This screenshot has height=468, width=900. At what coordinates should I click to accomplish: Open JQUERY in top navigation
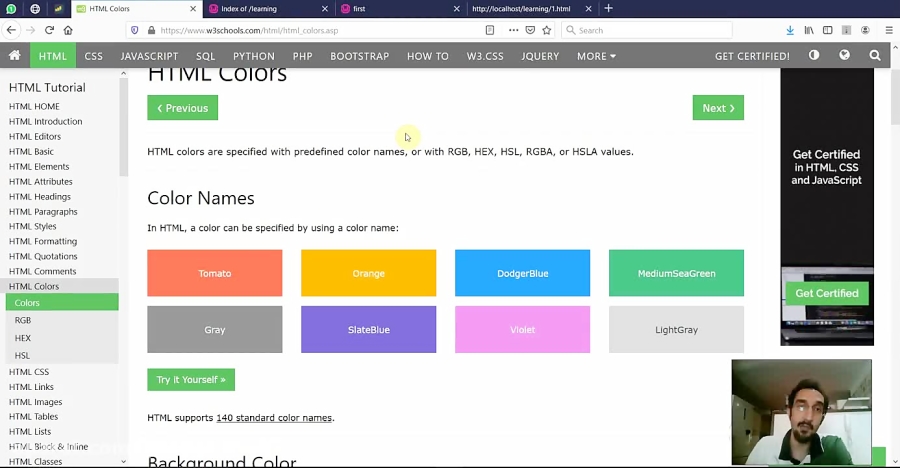540,56
